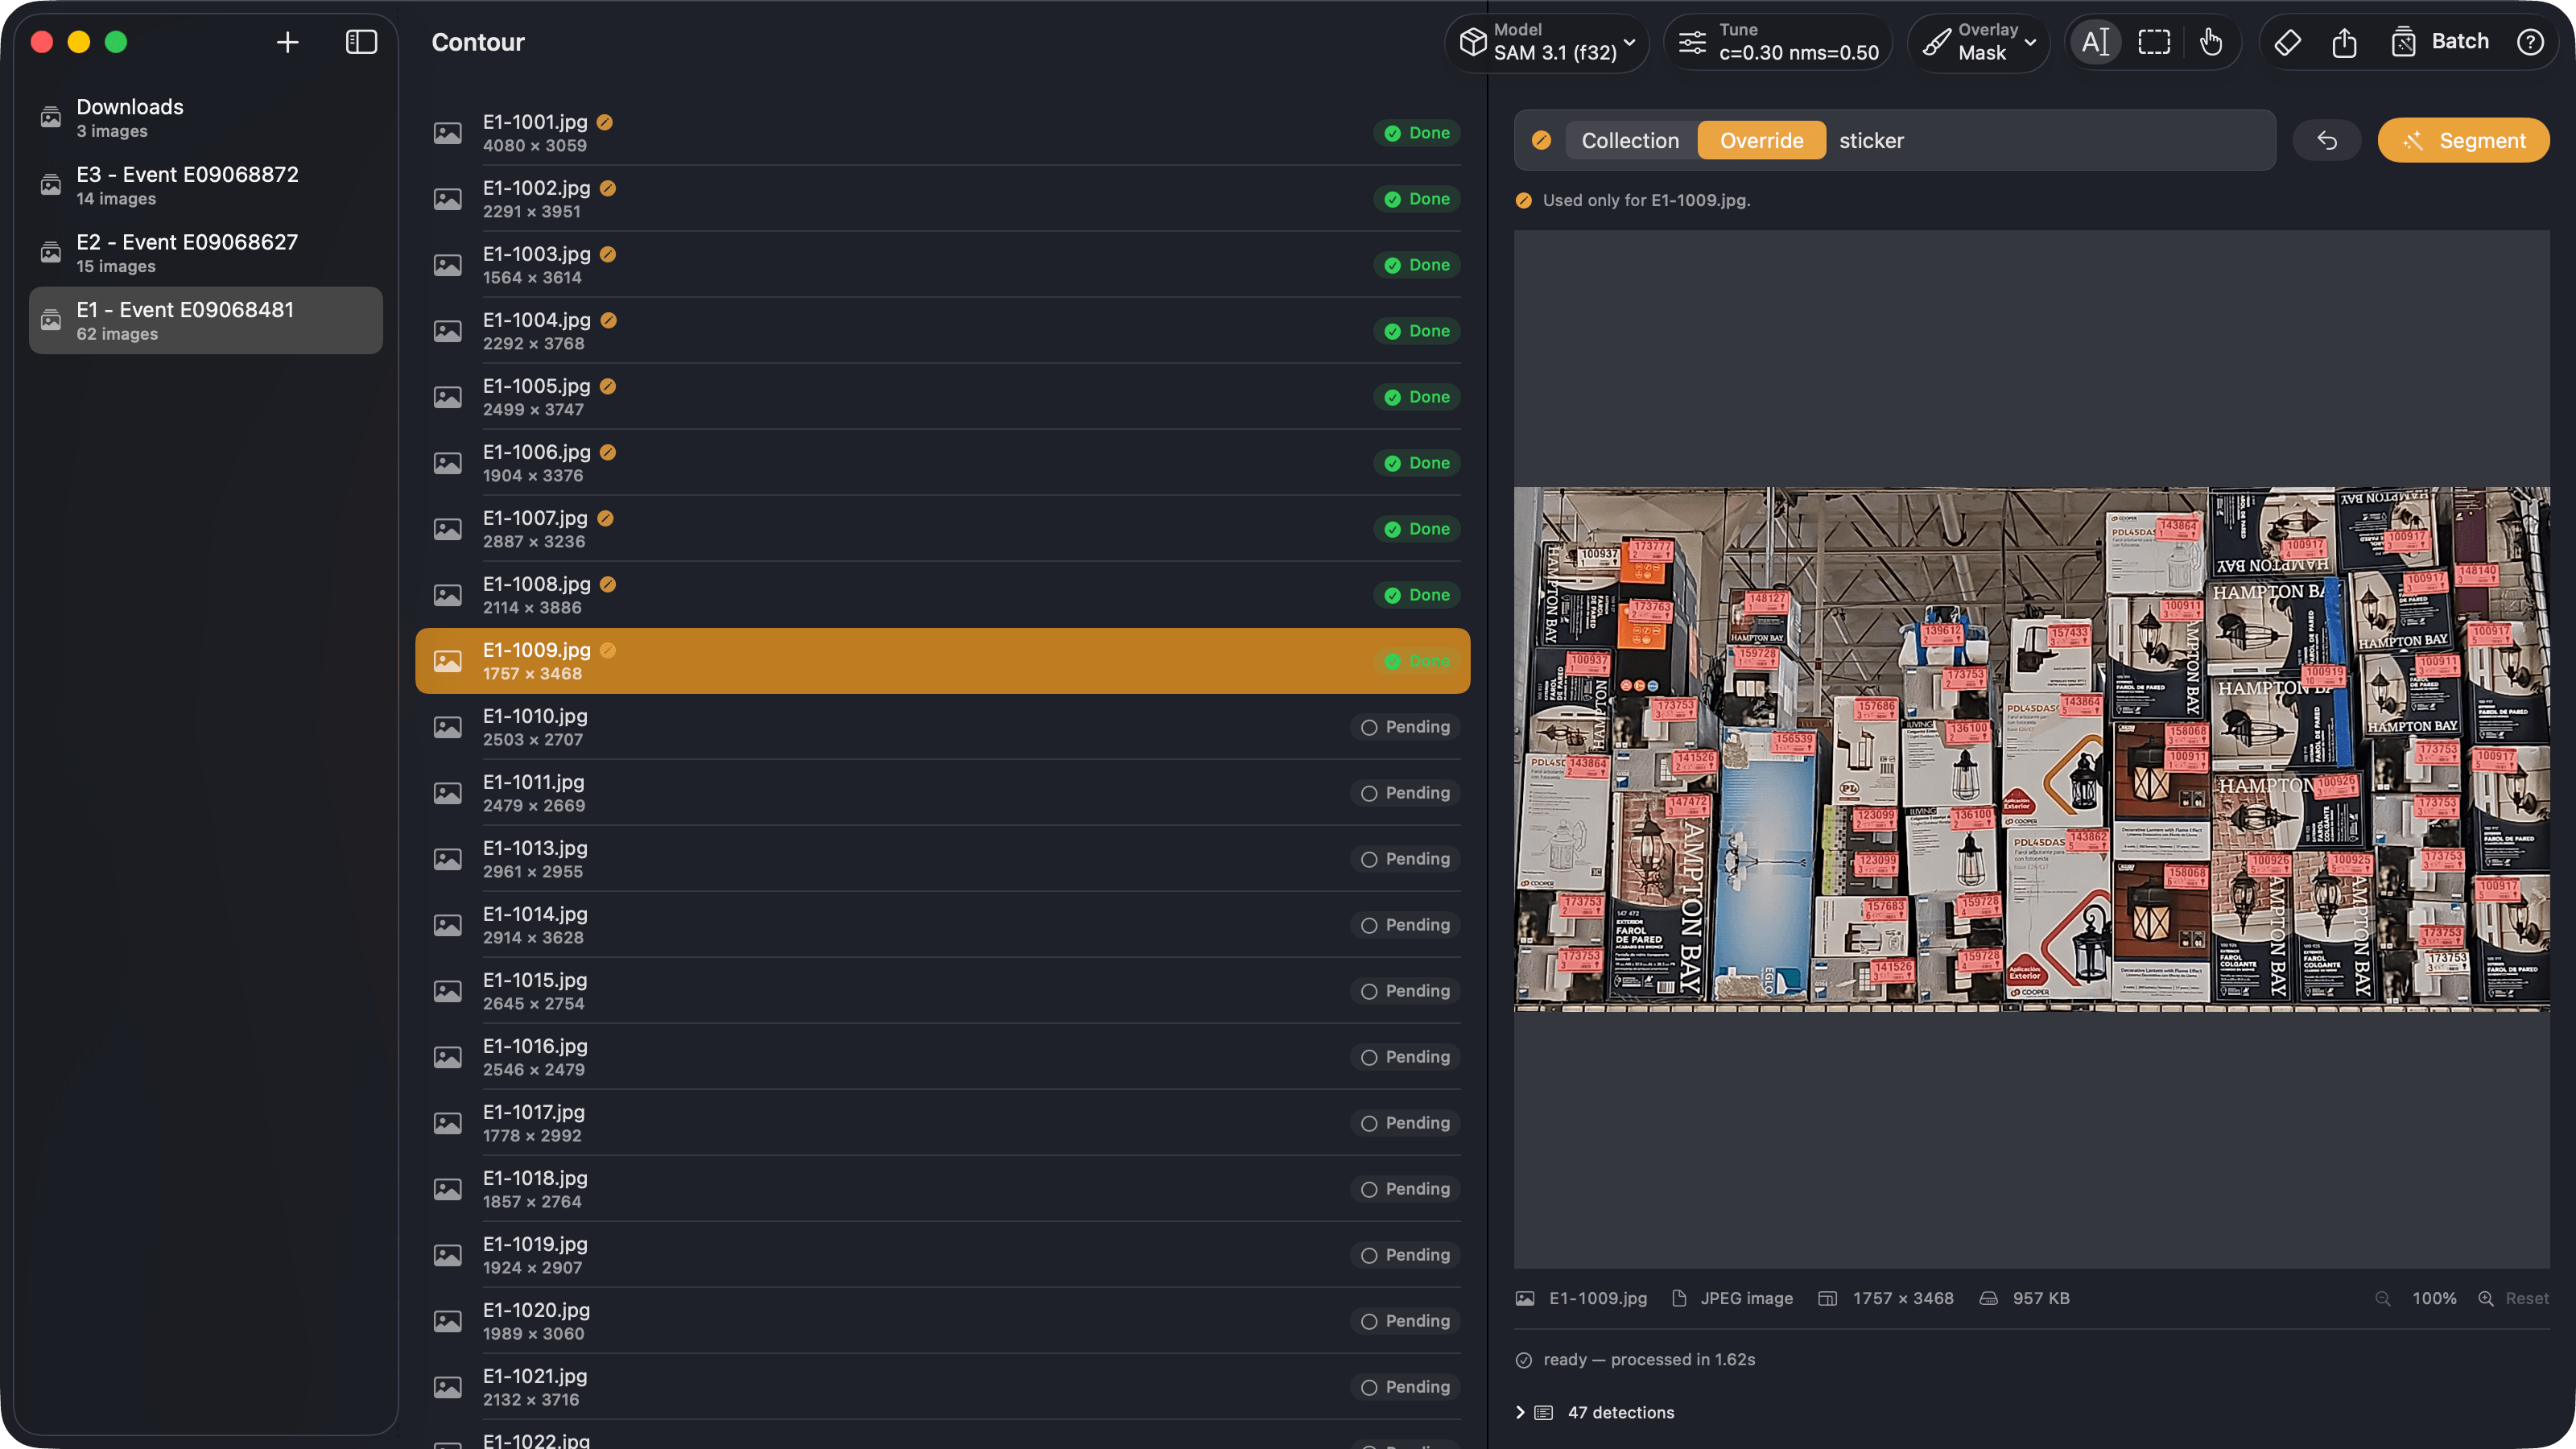Click the 957 KB file size label
This screenshot has width=2576, height=1449.
[x=2040, y=1298]
